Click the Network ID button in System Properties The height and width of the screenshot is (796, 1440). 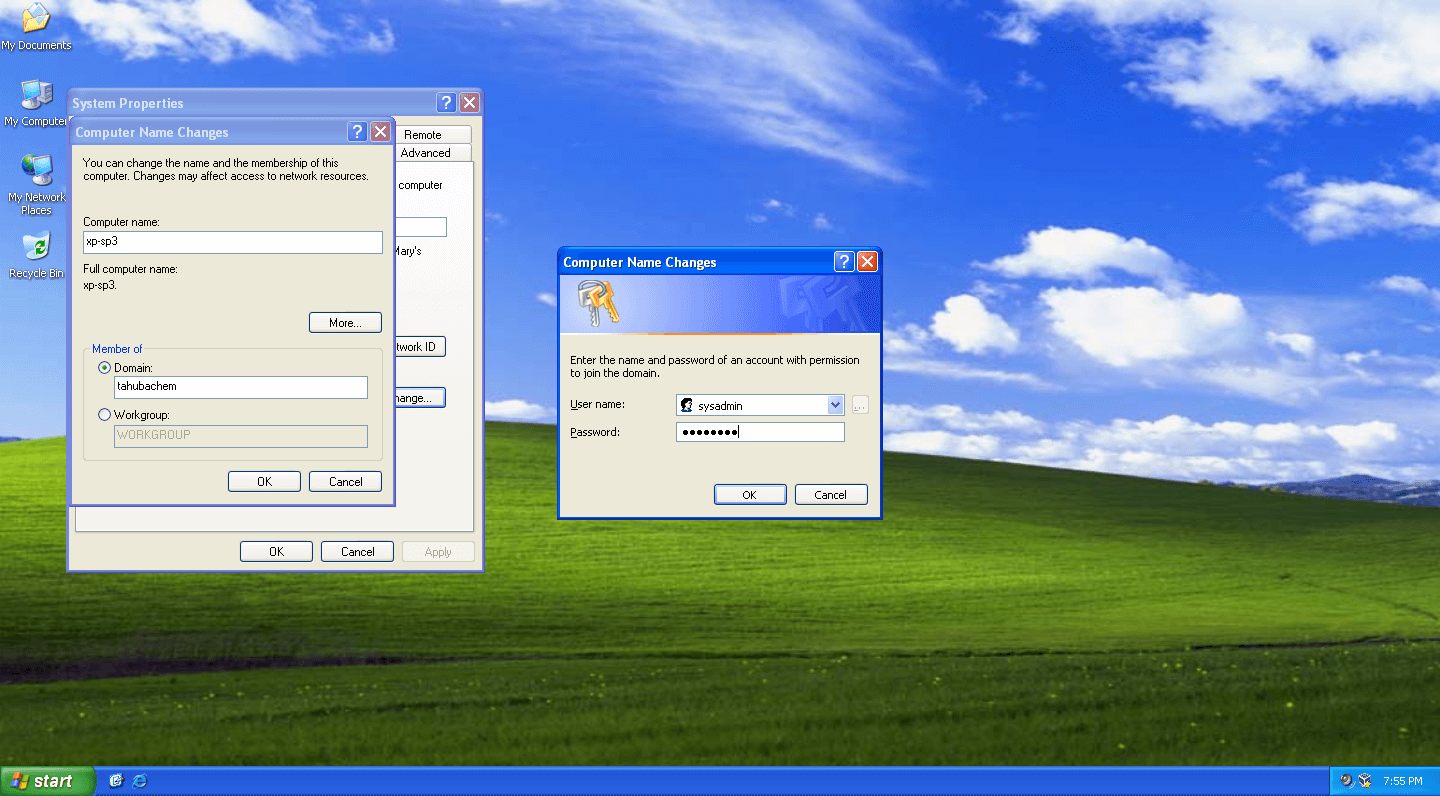[x=420, y=347]
